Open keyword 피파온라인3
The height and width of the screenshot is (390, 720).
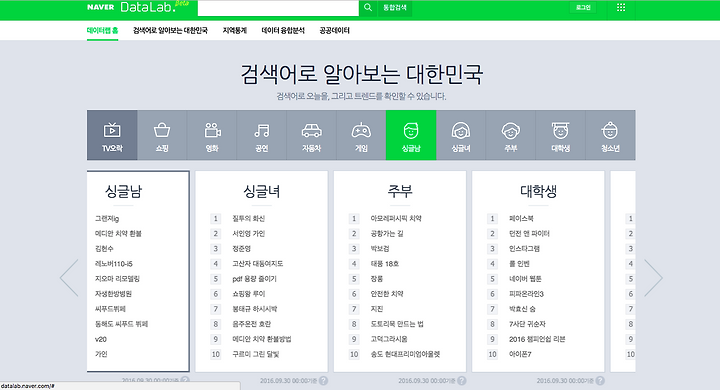pyautogui.click(x=526, y=294)
